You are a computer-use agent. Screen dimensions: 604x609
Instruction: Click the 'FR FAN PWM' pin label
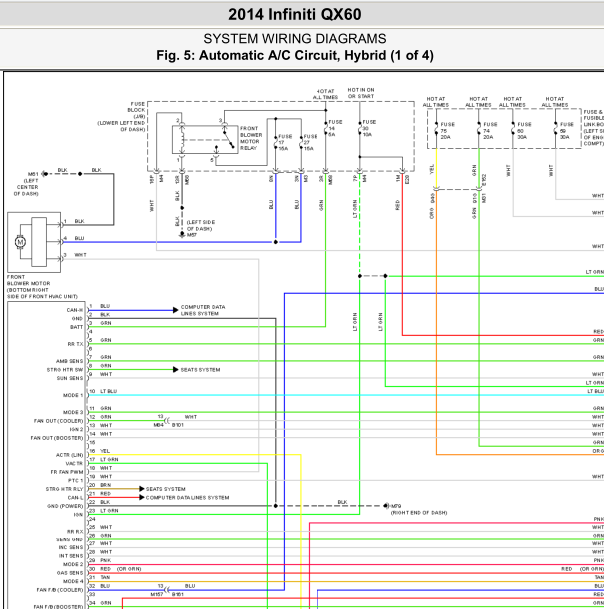tap(67, 472)
